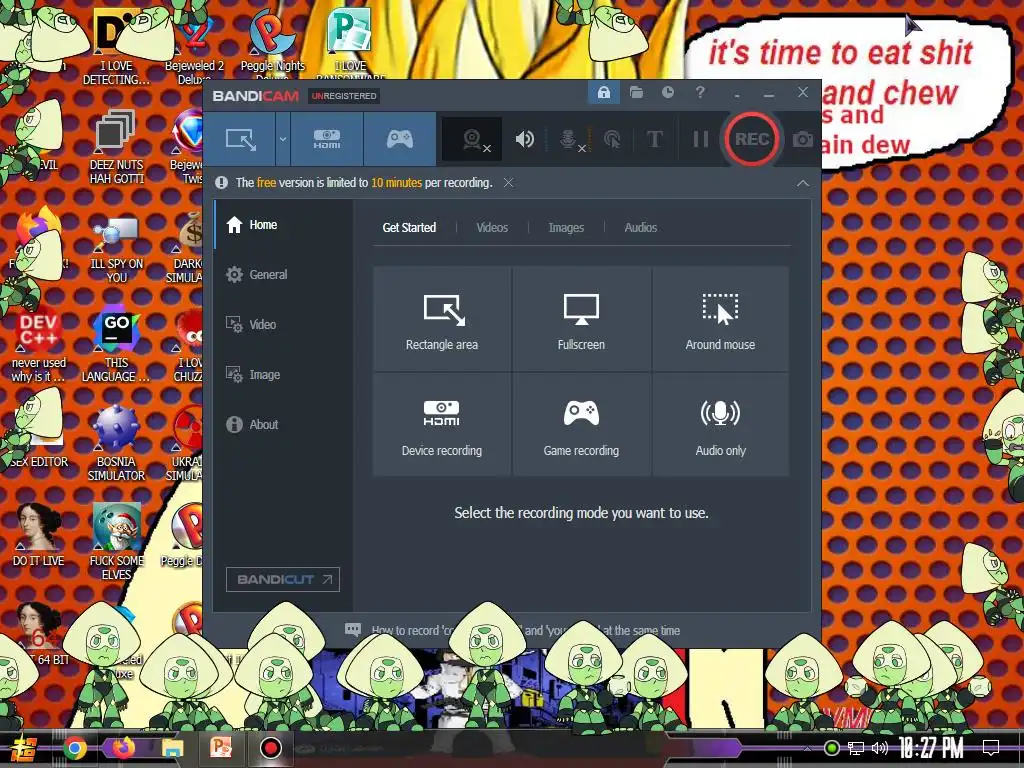Open the Home section in sidebar
The height and width of the screenshot is (768, 1024).
[283, 225]
